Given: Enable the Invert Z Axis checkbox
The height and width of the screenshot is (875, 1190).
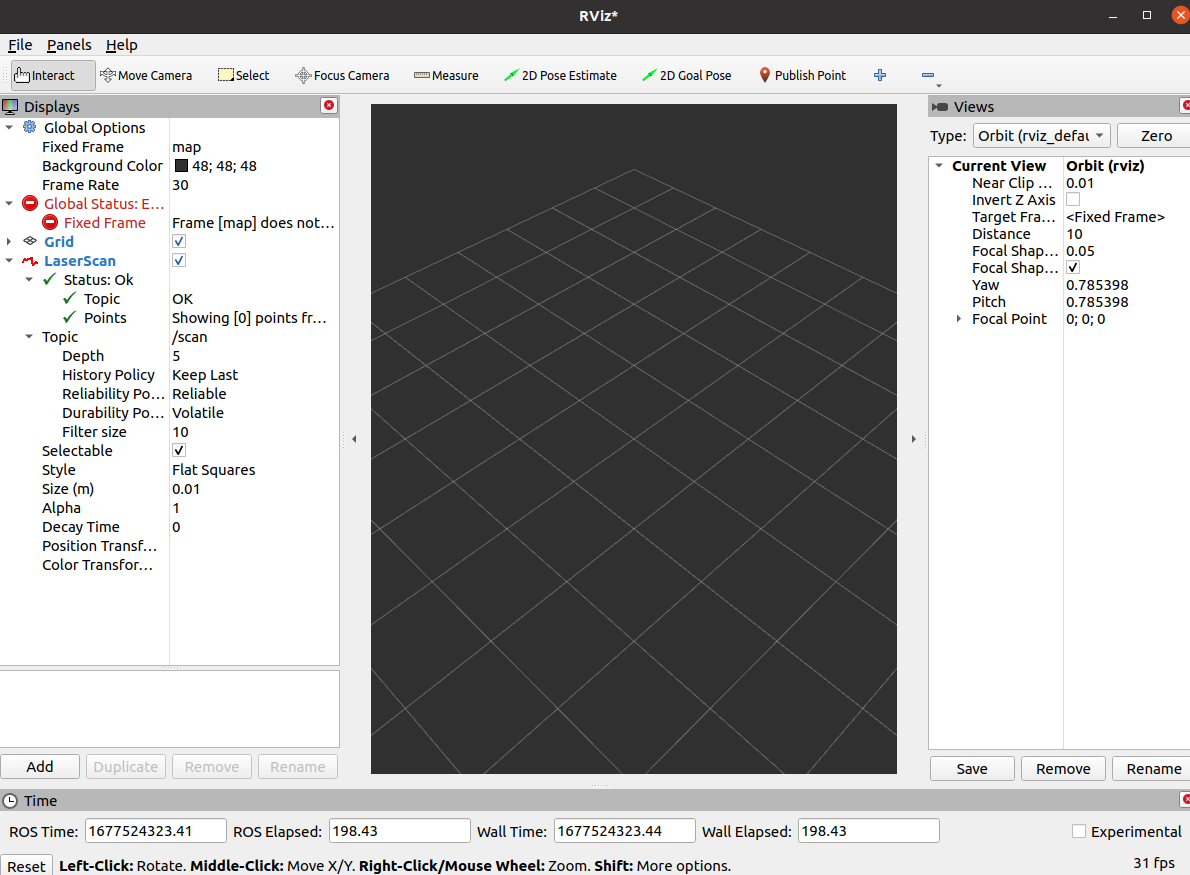Looking at the screenshot, I should coord(1073,200).
